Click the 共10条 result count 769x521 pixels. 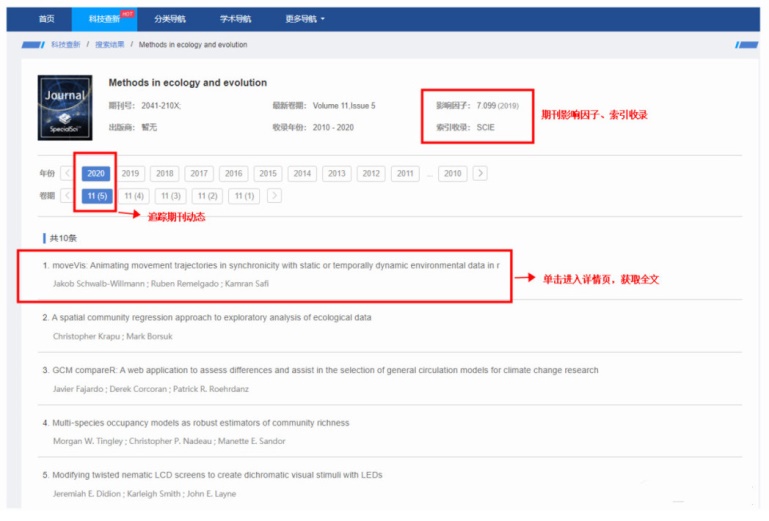click(x=63, y=238)
